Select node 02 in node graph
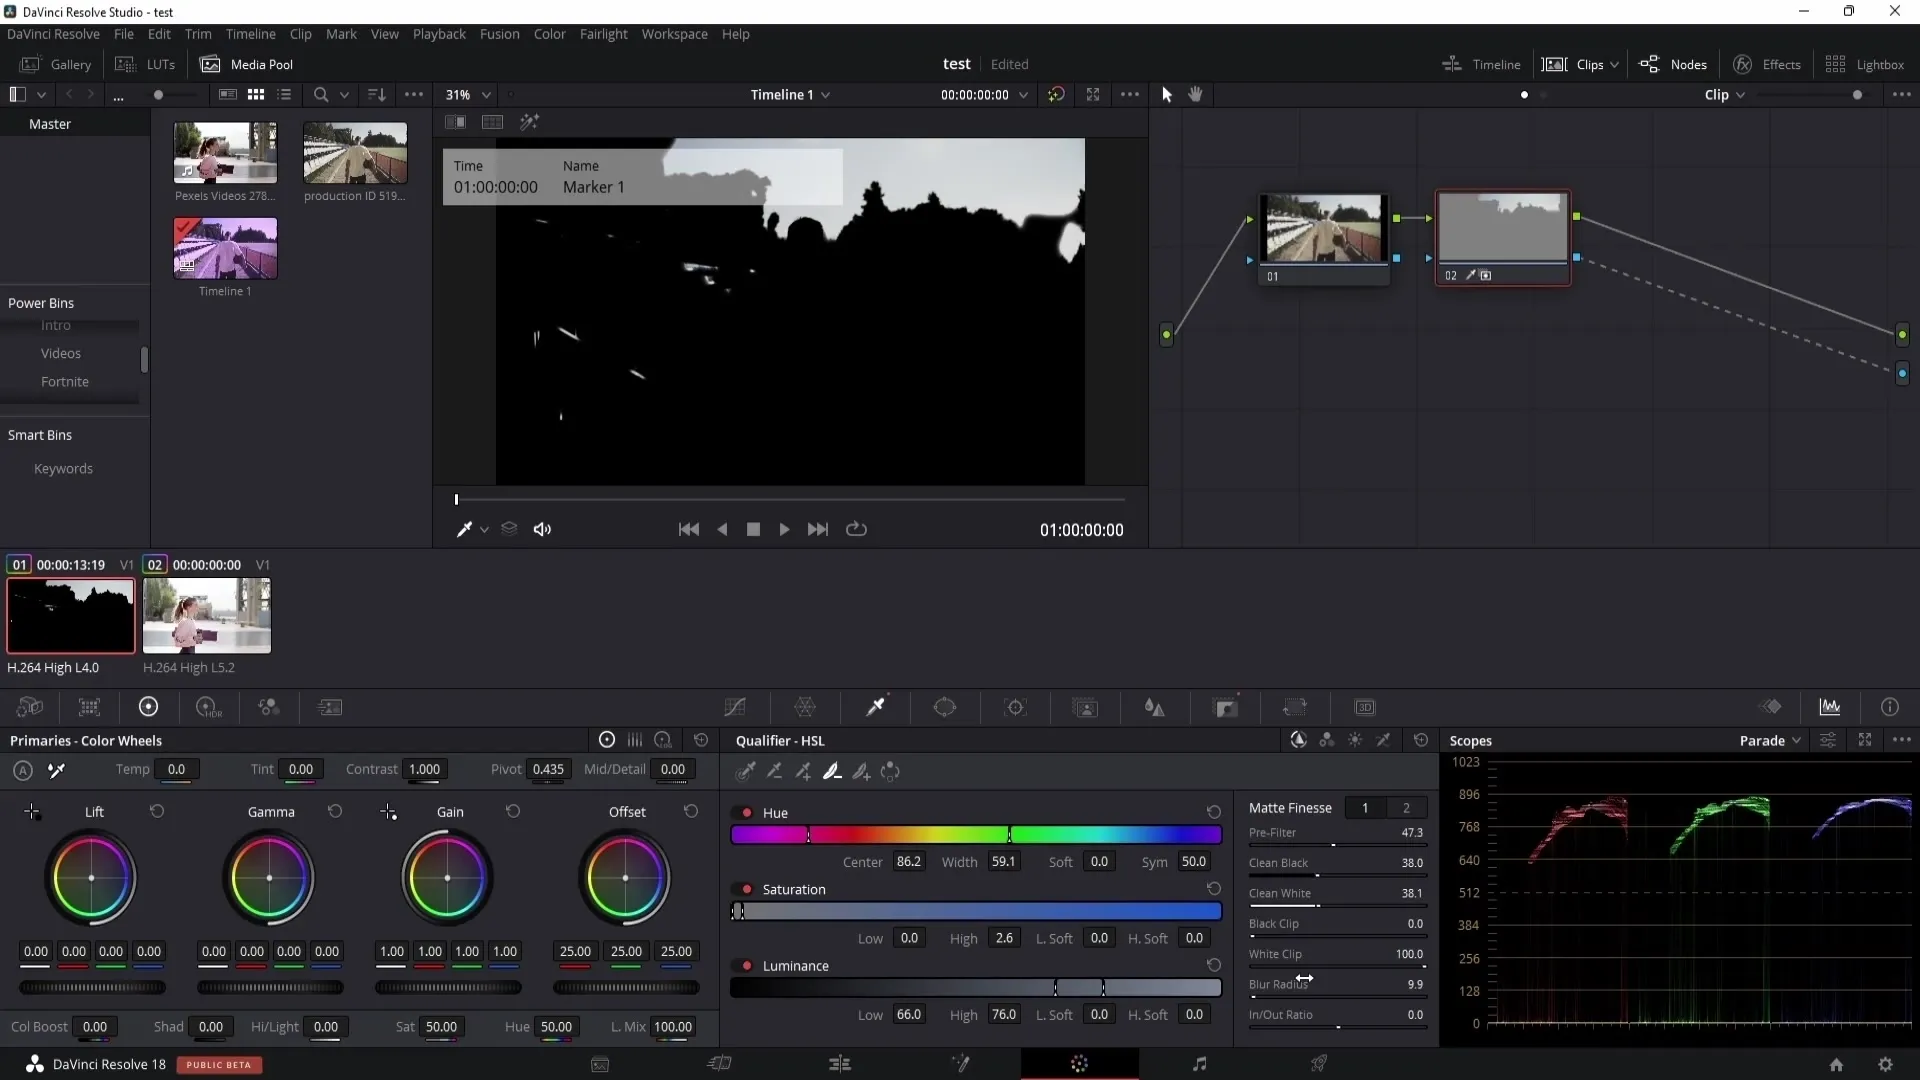 click(x=1503, y=238)
